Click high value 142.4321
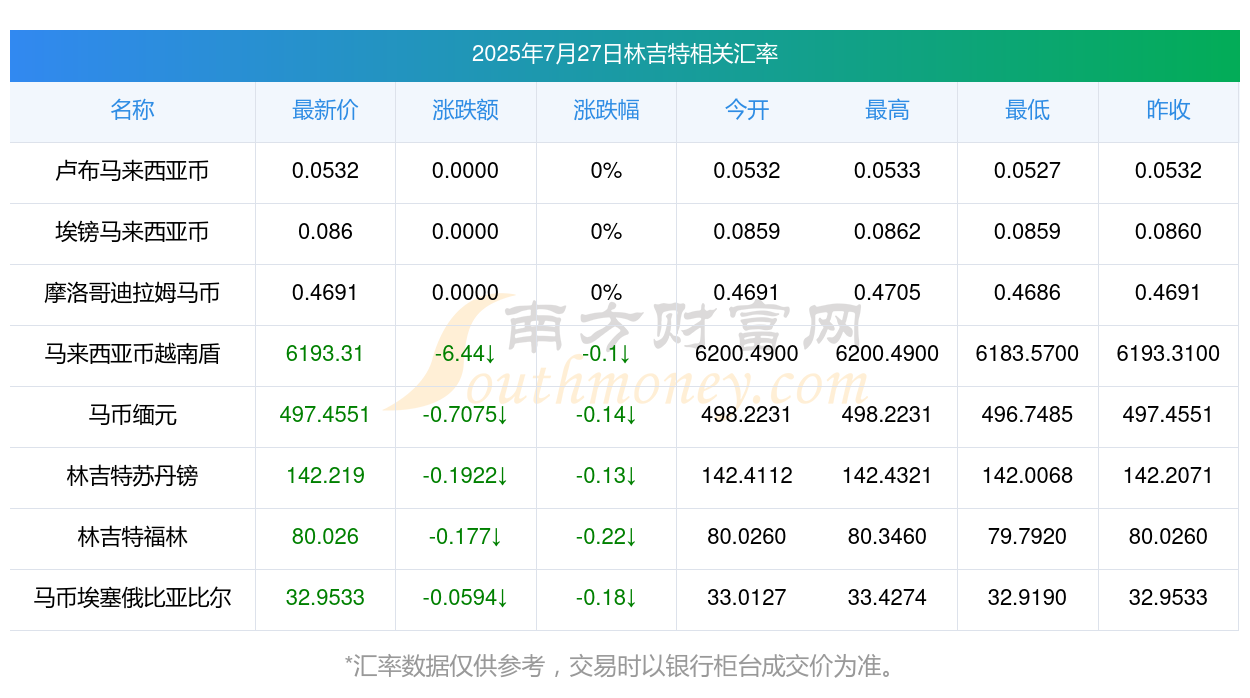The image size is (1250, 698). click(x=887, y=476)
